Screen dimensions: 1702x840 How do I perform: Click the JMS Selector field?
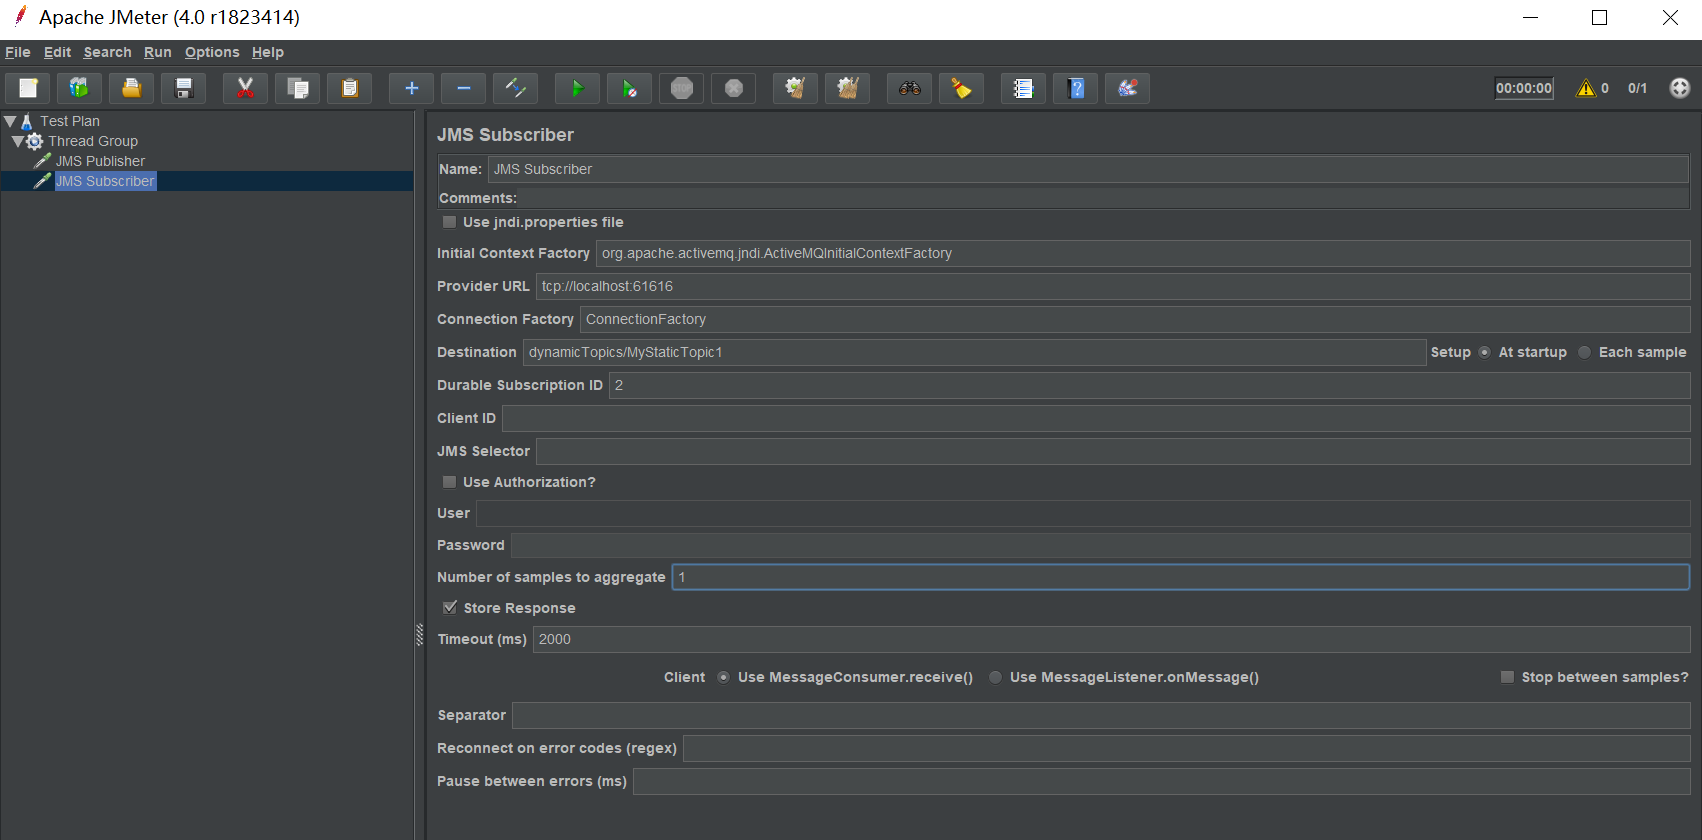point(1113,451)
